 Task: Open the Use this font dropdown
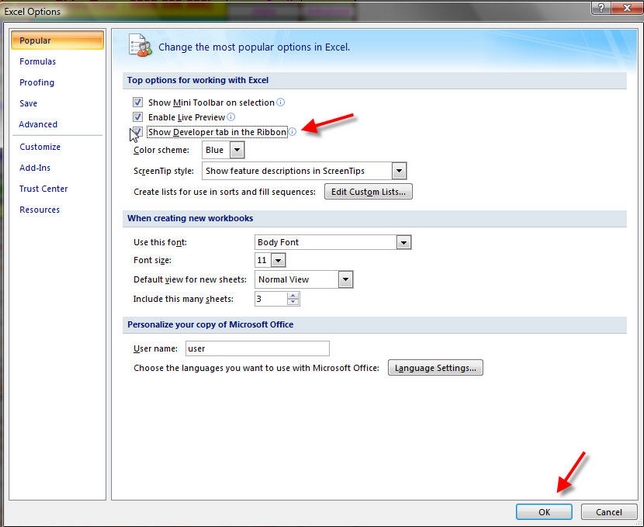[403, 242]
